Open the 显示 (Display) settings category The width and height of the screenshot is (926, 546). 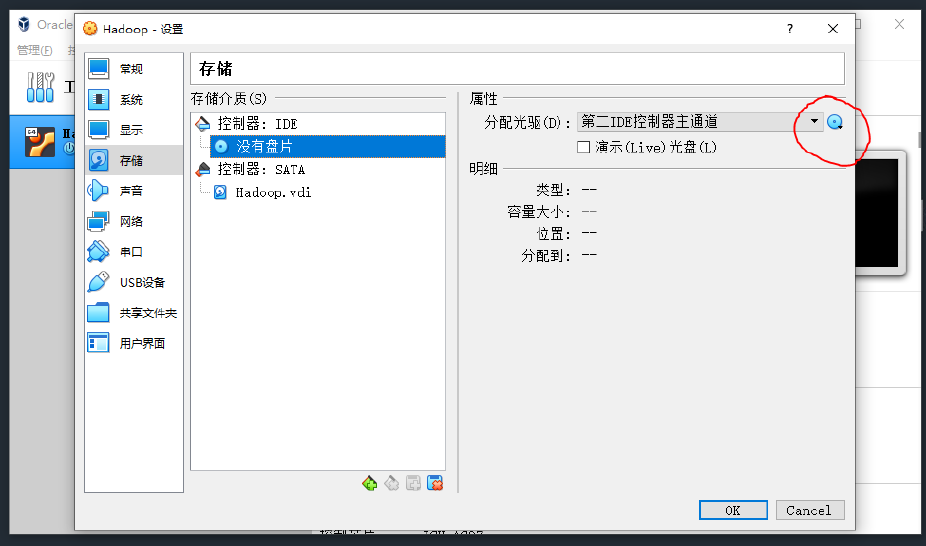(133, 130)
